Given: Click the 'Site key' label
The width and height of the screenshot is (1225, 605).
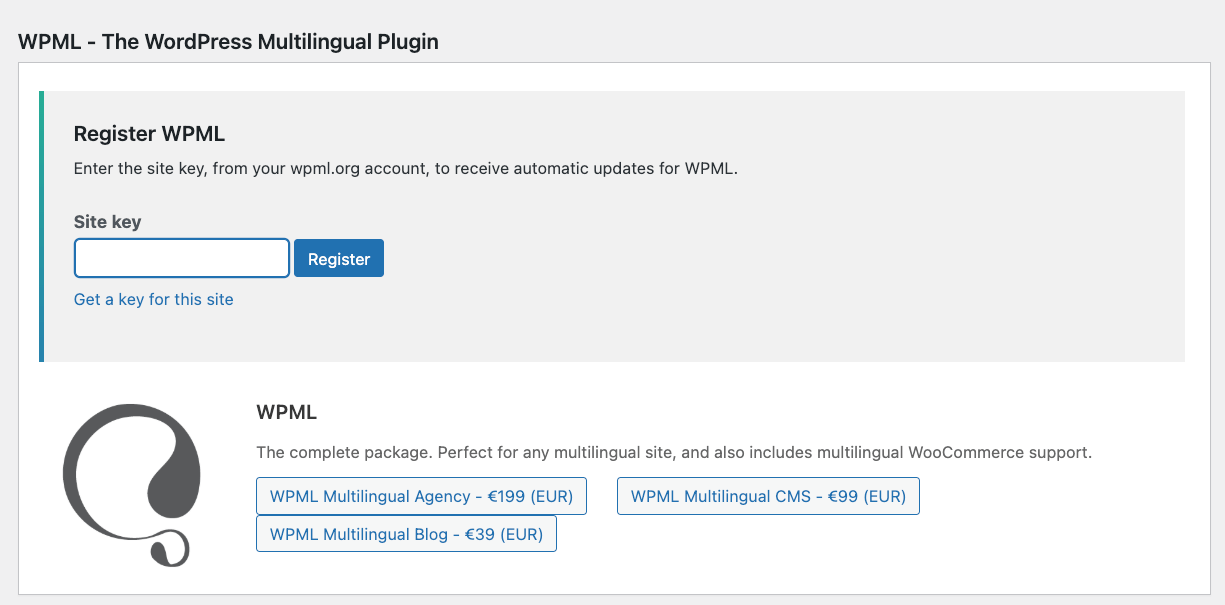Looking at the screenshot, I should coord(107,222).
